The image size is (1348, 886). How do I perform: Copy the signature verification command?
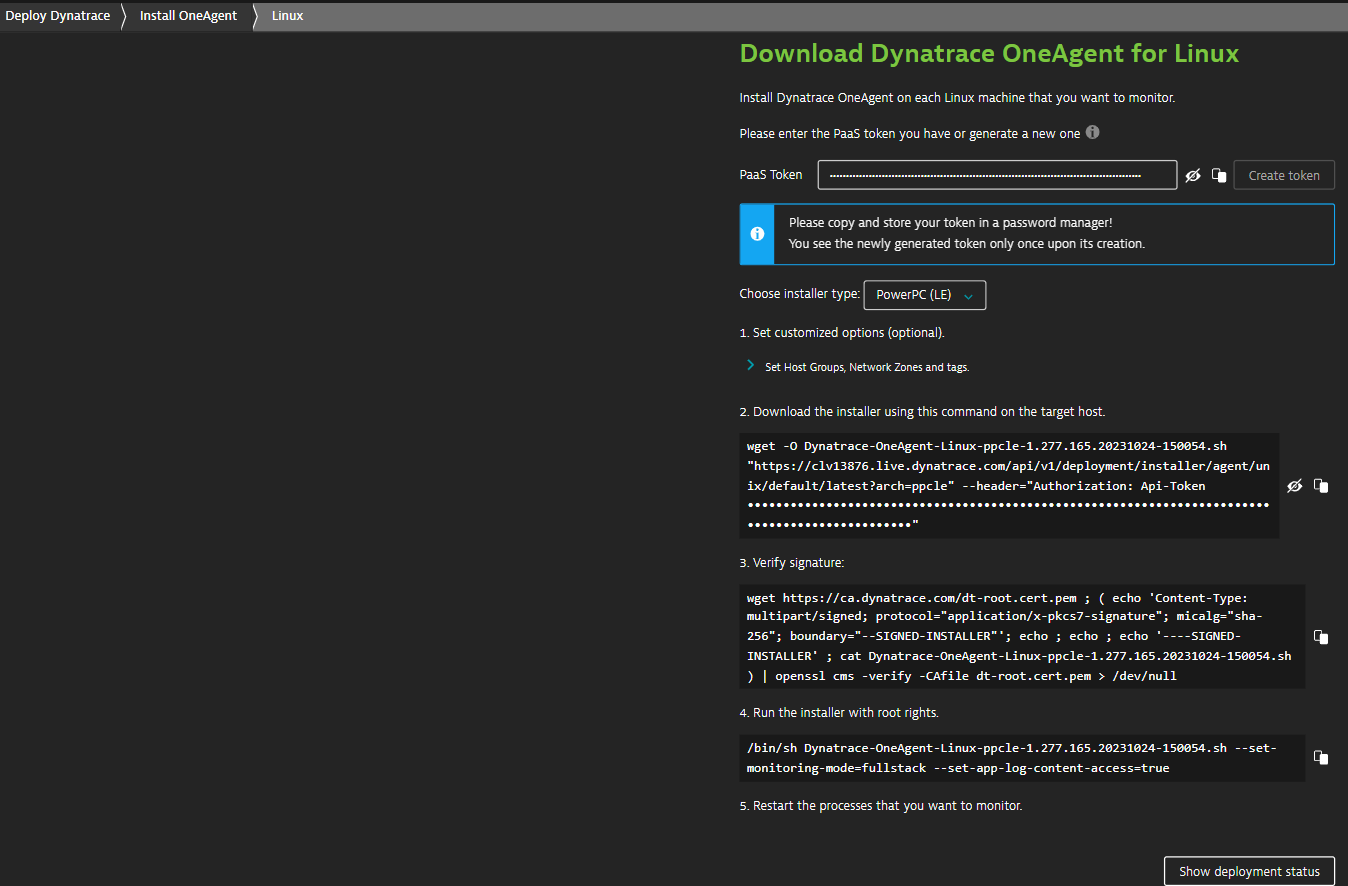(1321, 637)
